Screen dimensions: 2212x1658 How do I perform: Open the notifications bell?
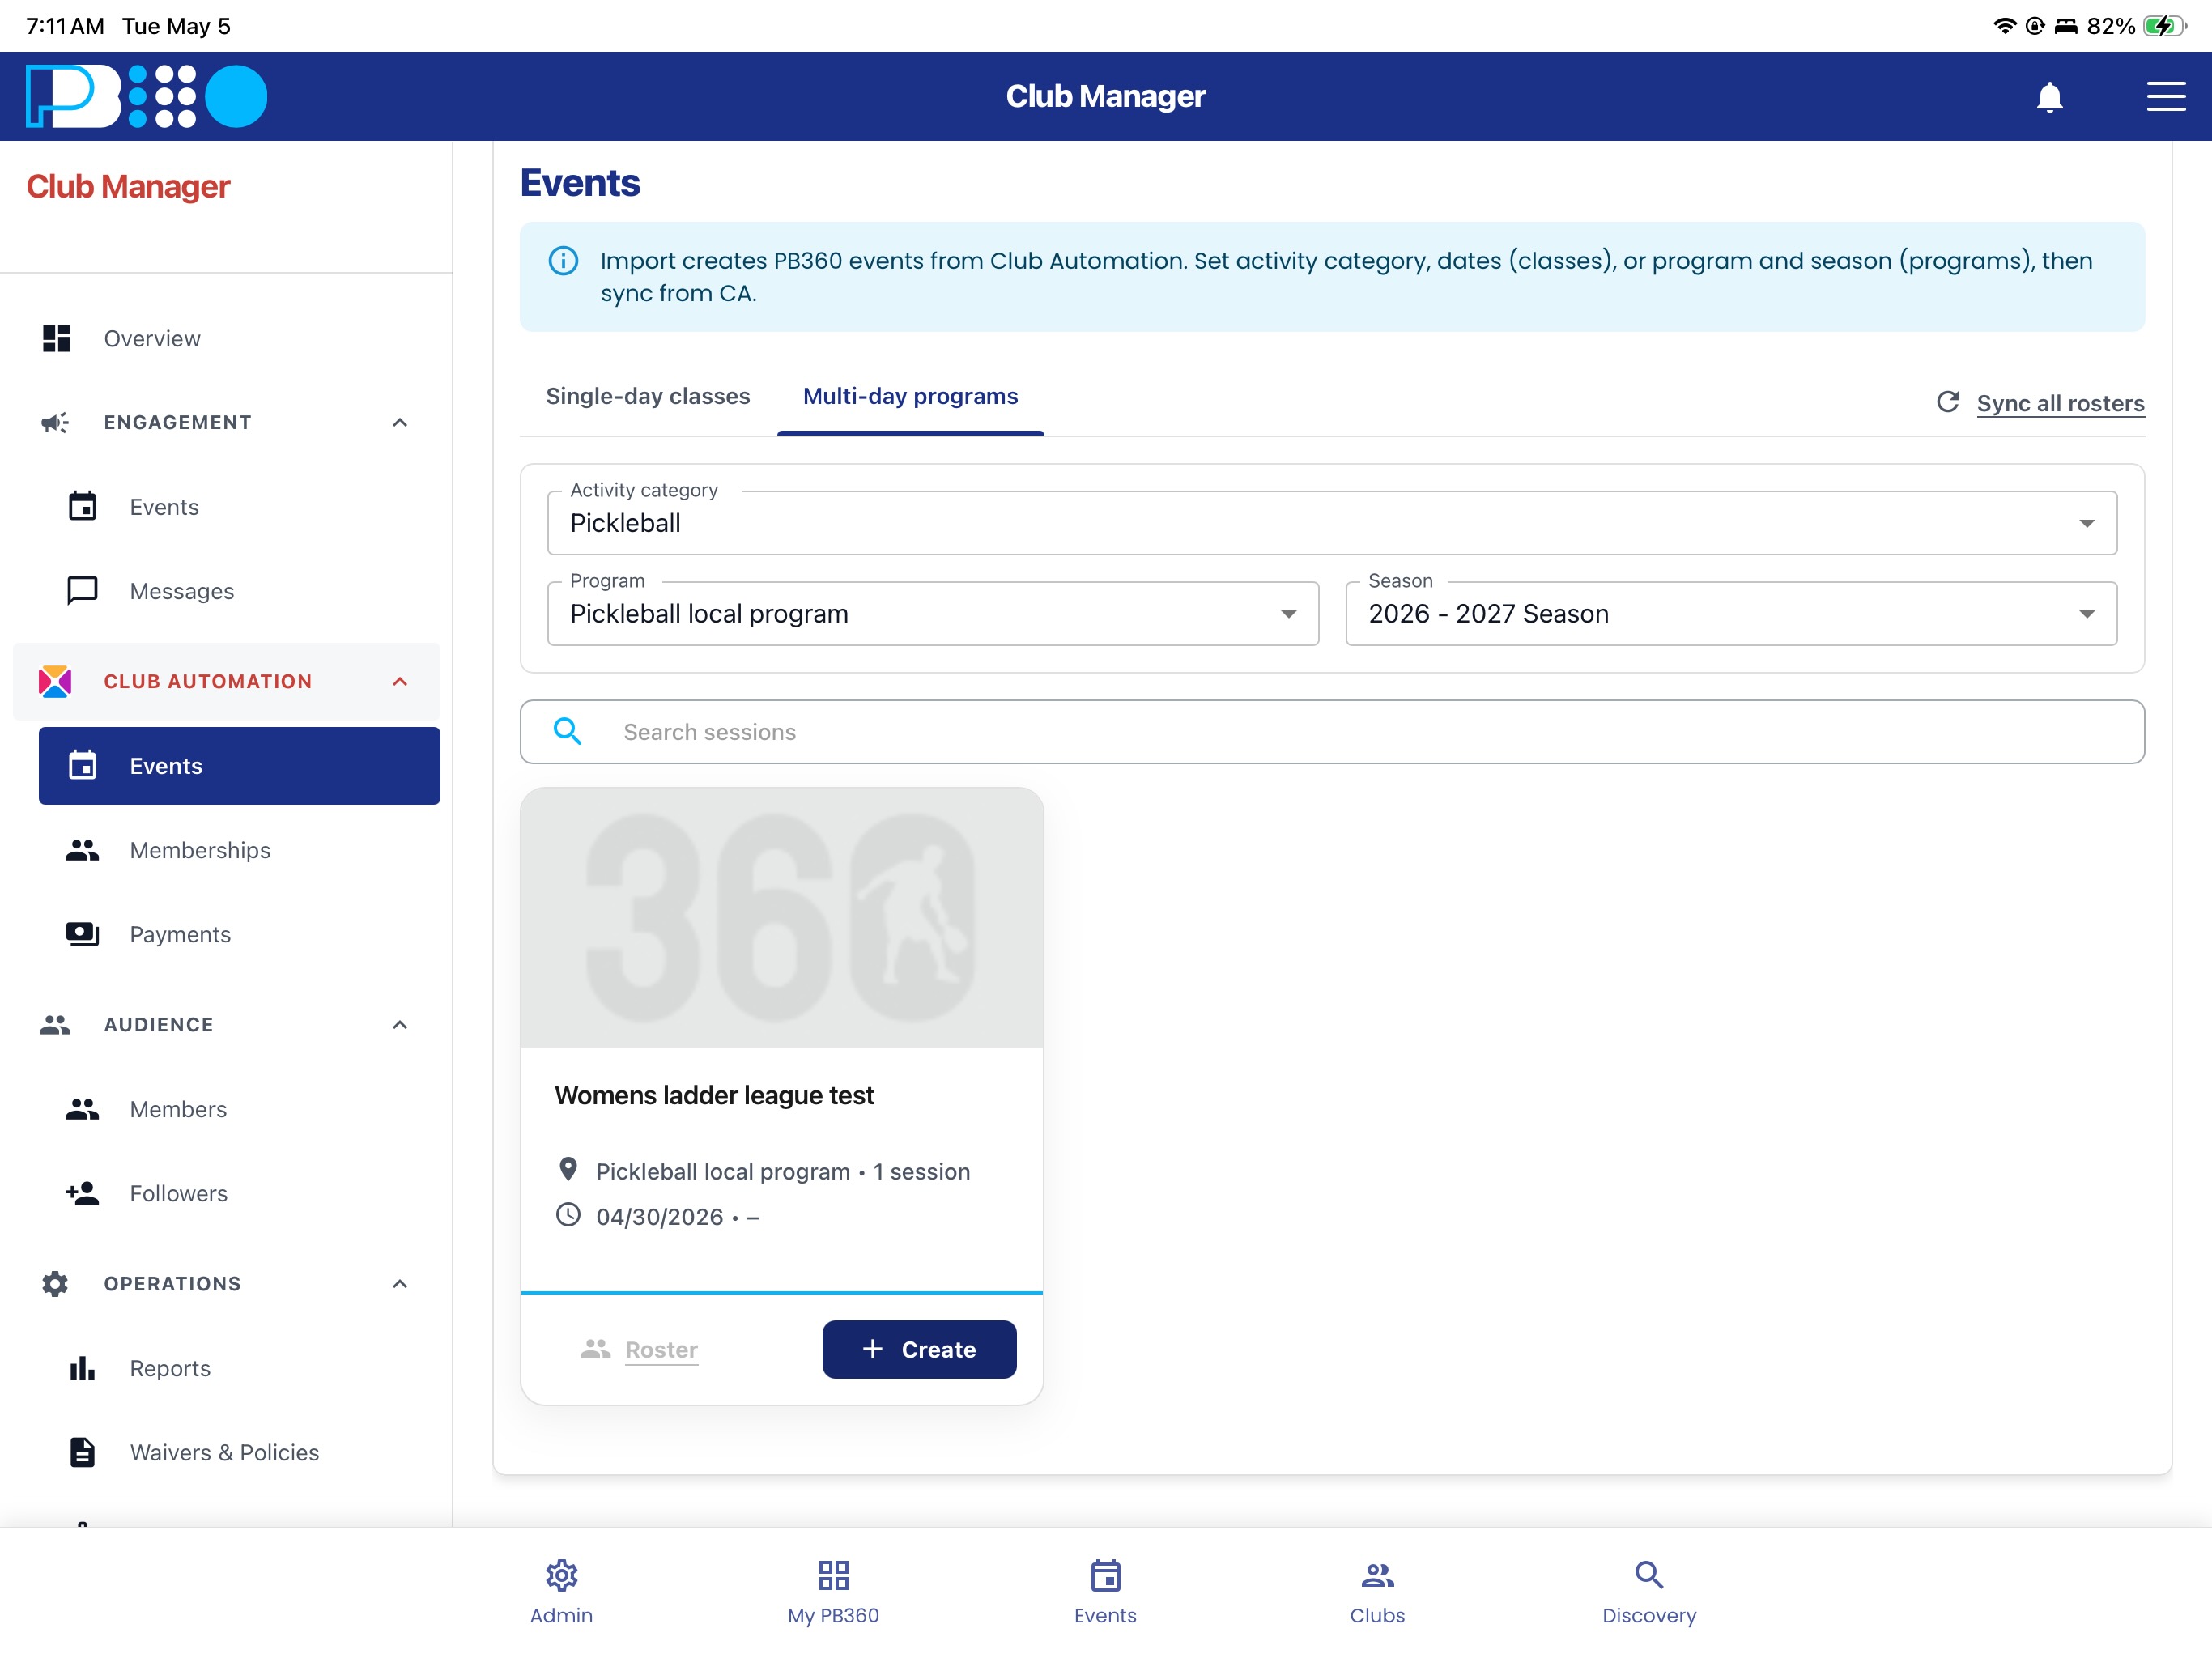pos(2049,97)
